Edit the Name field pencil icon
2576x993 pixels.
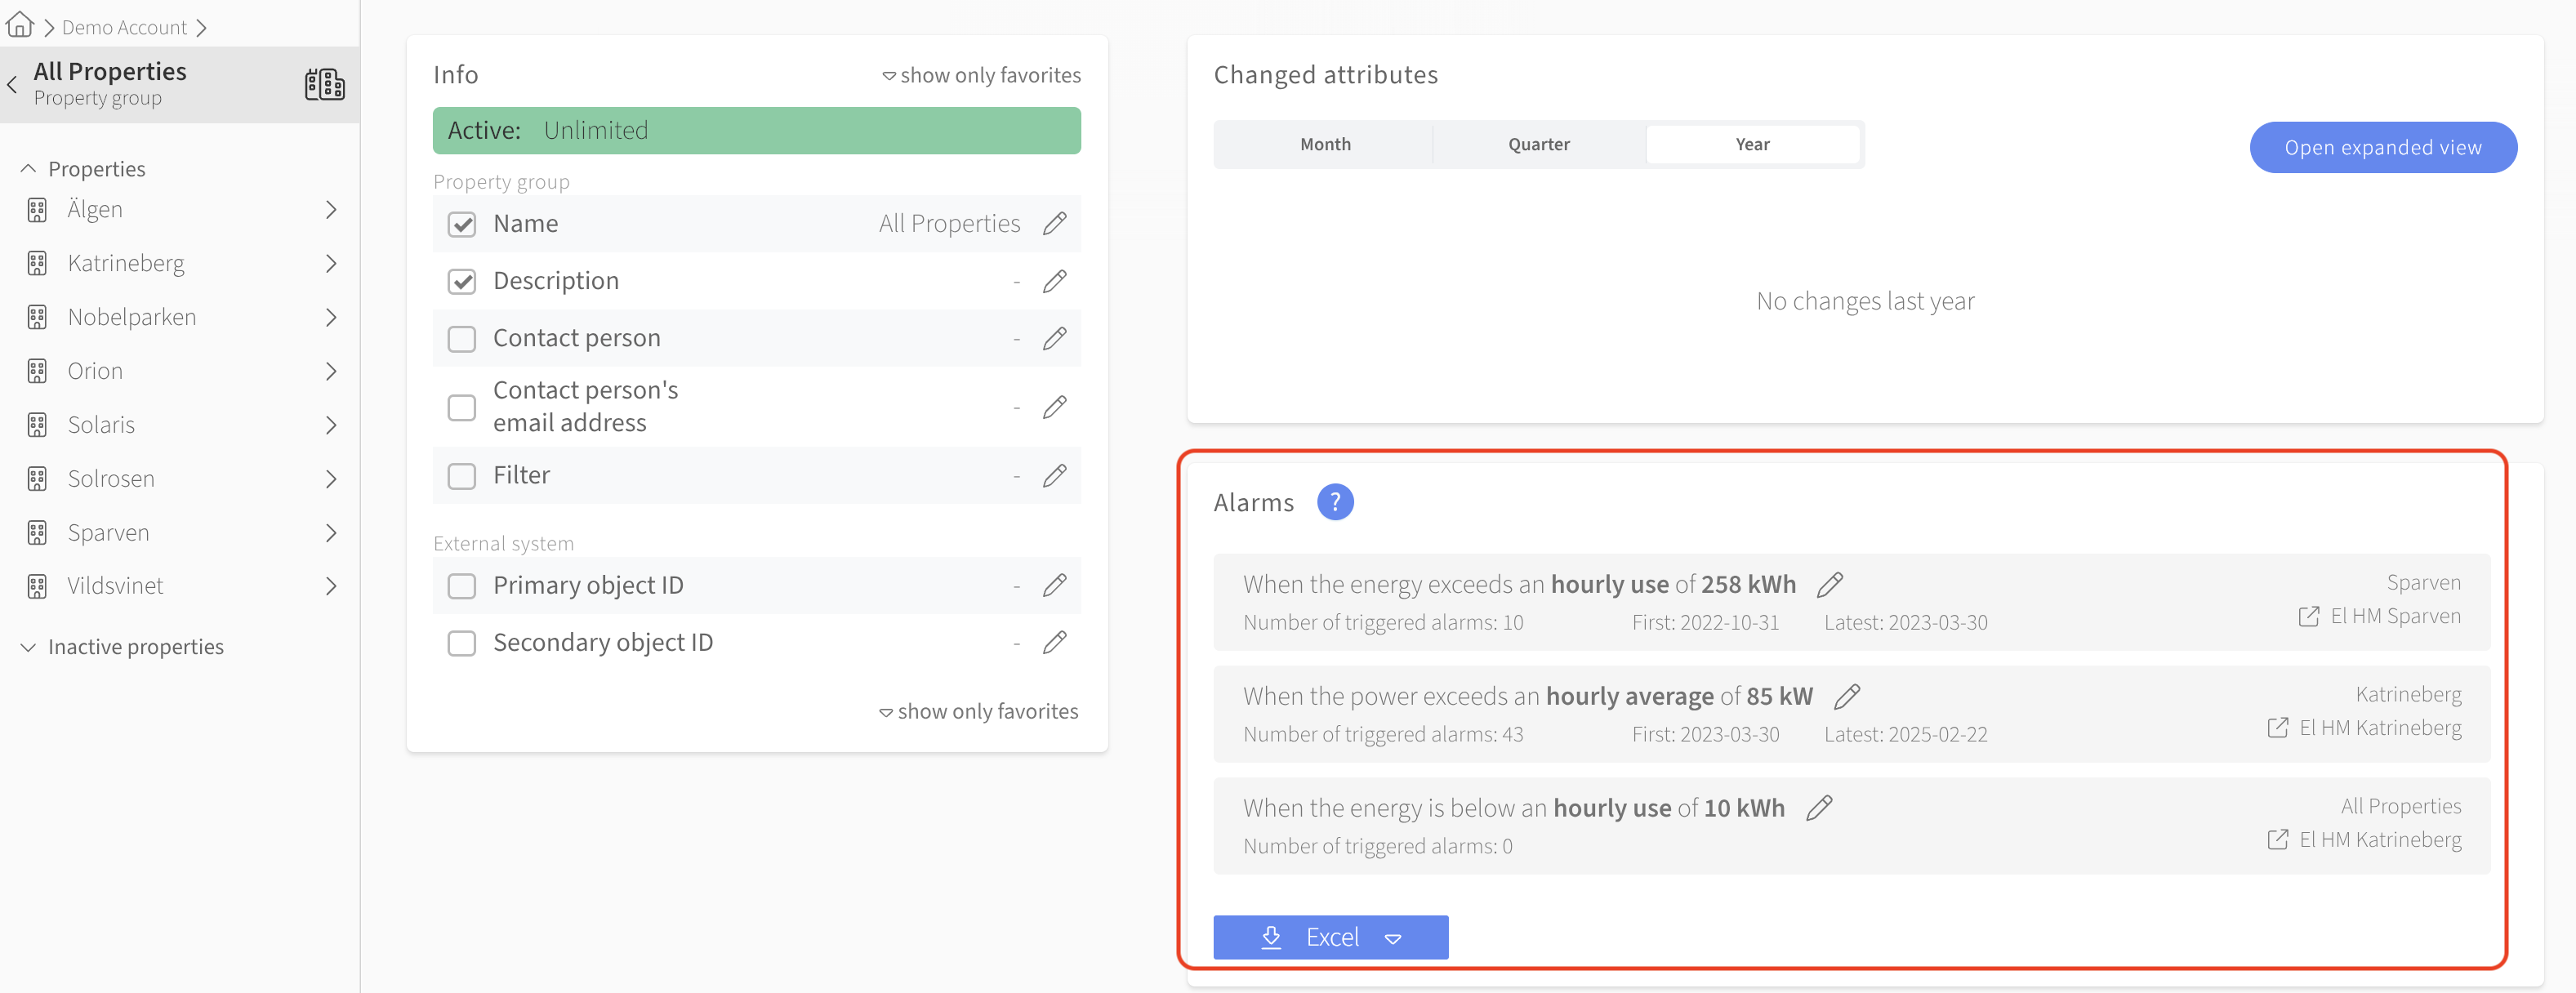pos(1054,224)
